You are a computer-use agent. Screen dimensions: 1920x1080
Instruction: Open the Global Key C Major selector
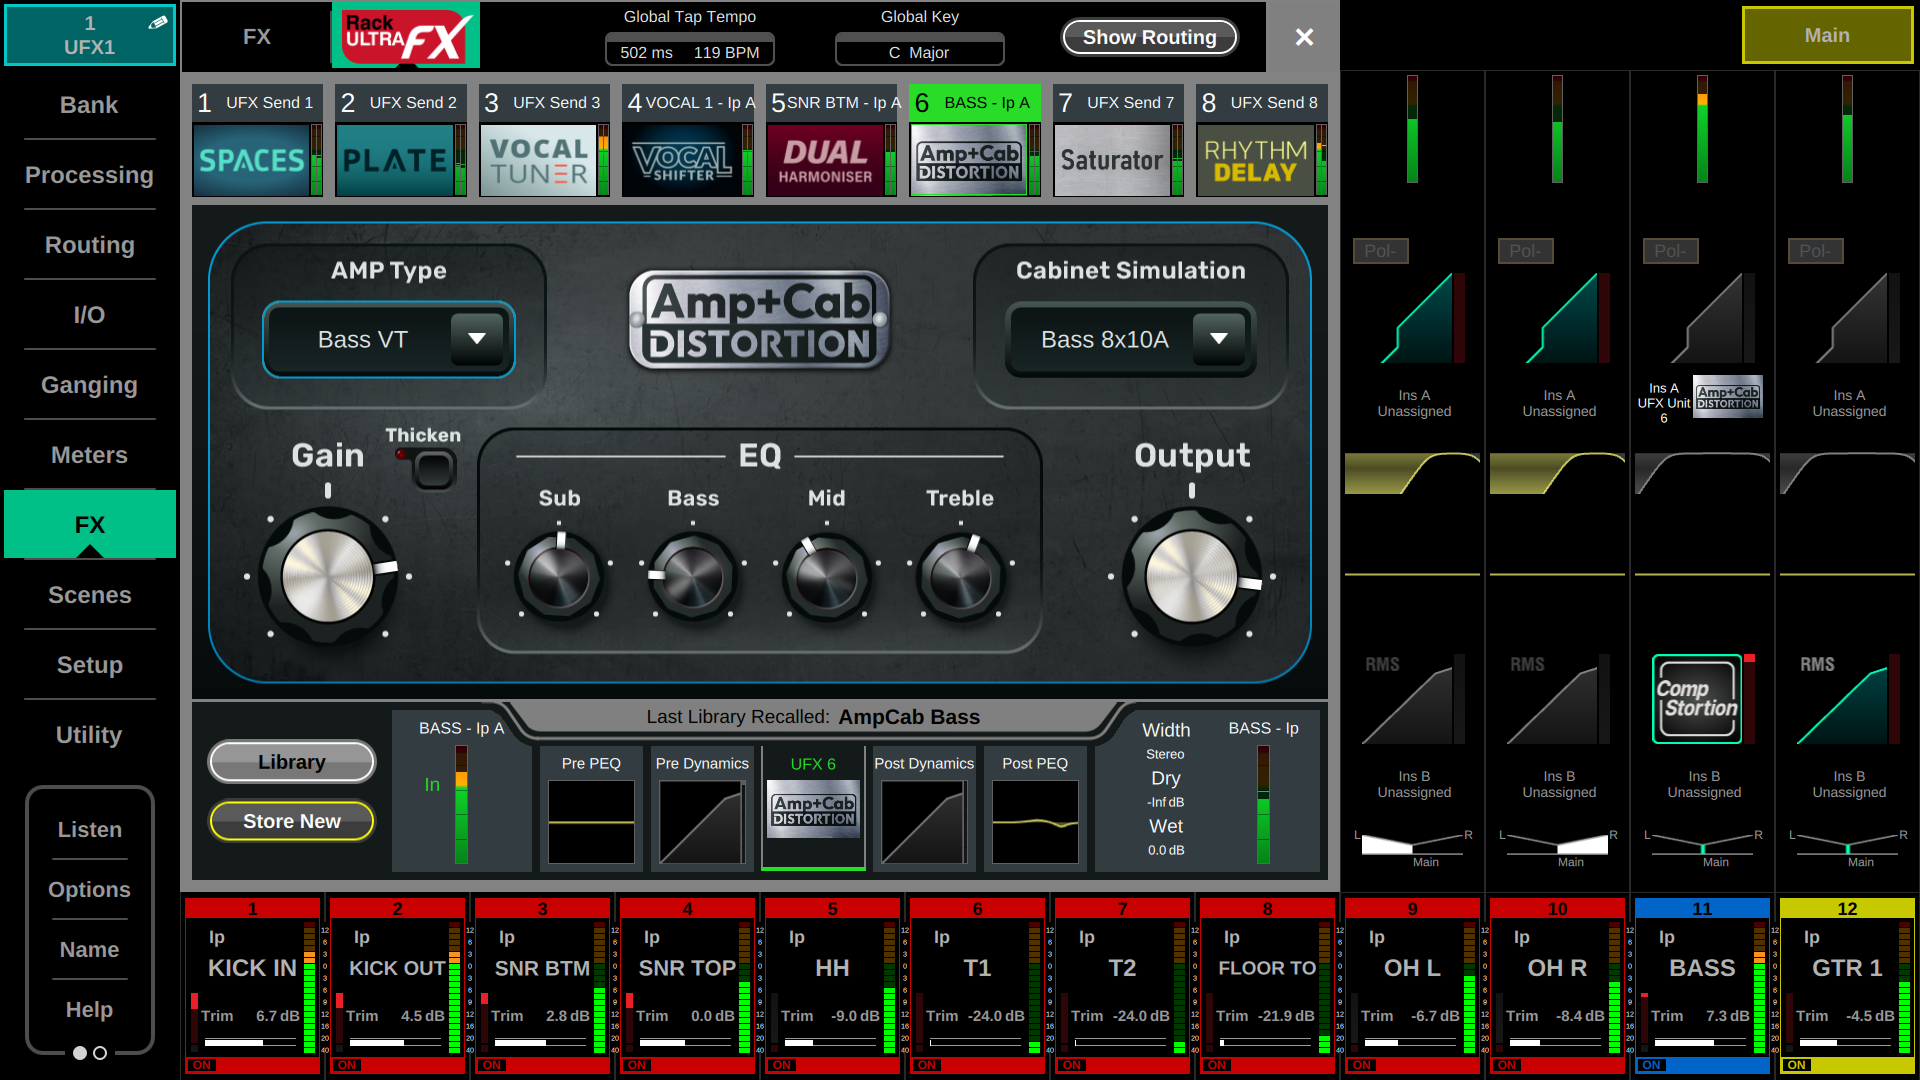pyautogui.click(x=919, y=52)
